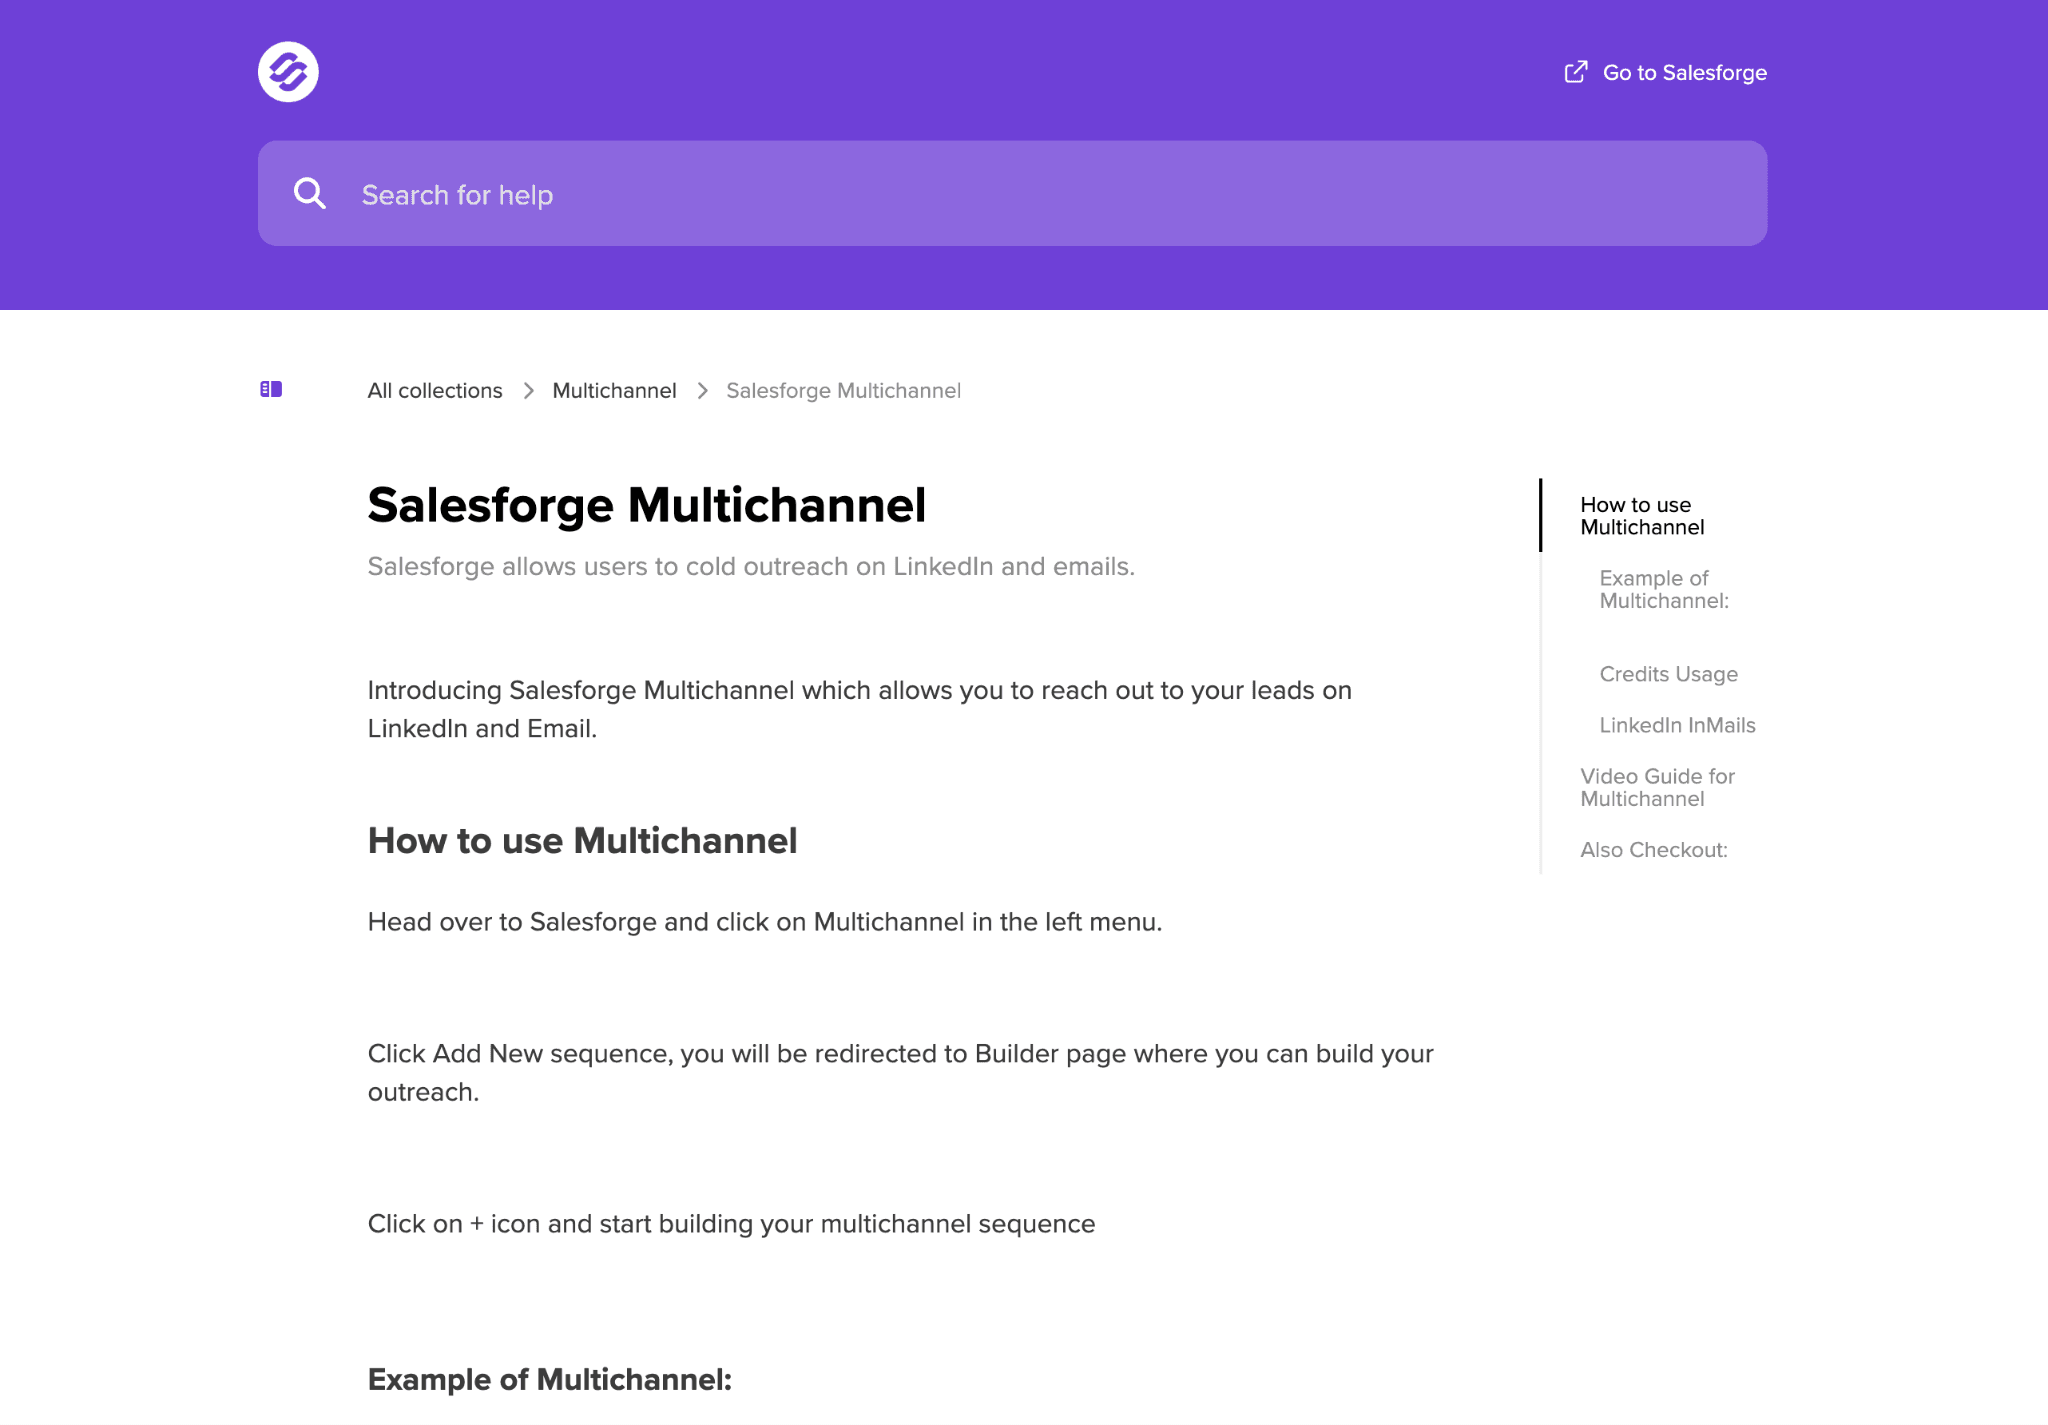Jump to LinkedIn InMails section

click(x=1677, y=725)
